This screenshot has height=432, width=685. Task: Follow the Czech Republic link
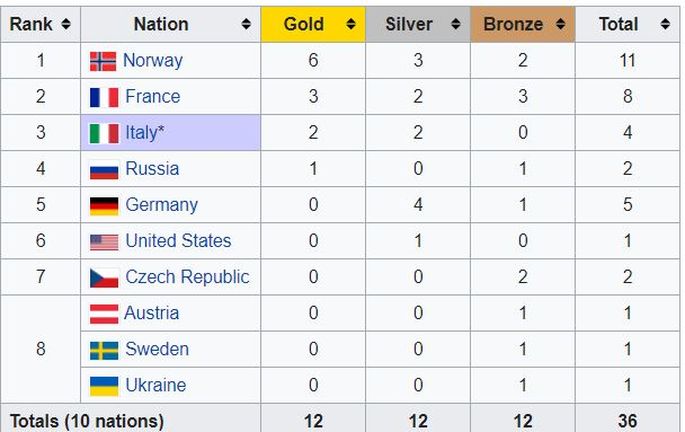(187, 277)
